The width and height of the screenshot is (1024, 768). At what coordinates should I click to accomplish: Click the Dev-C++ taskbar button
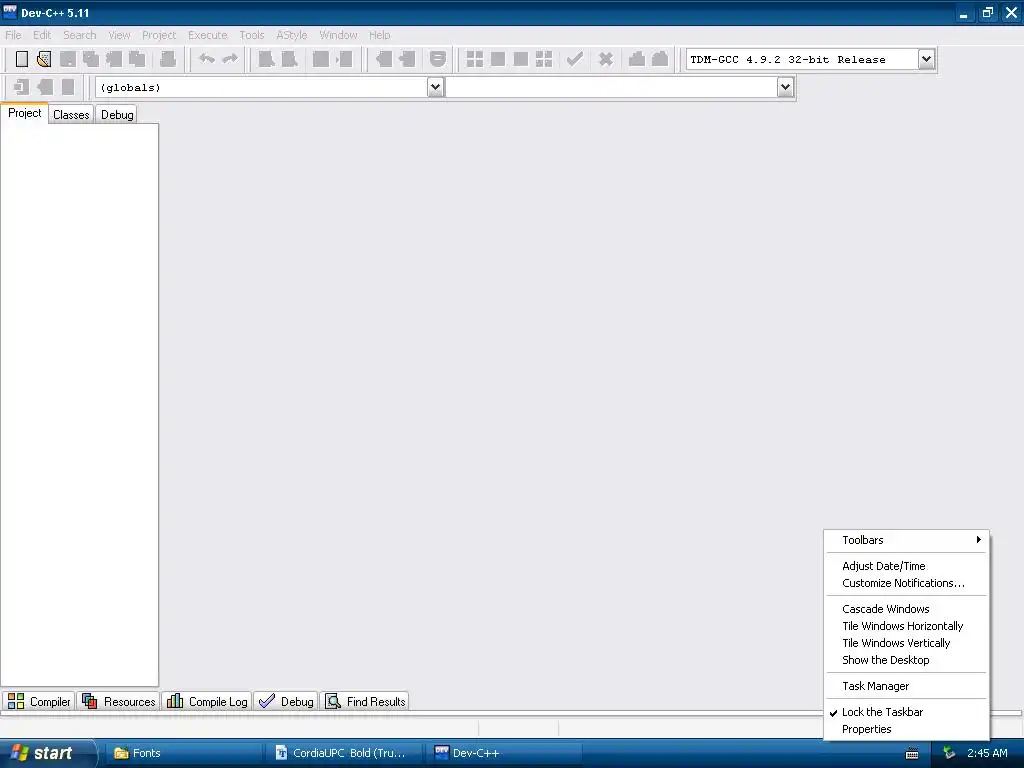(x=505, y=753)
